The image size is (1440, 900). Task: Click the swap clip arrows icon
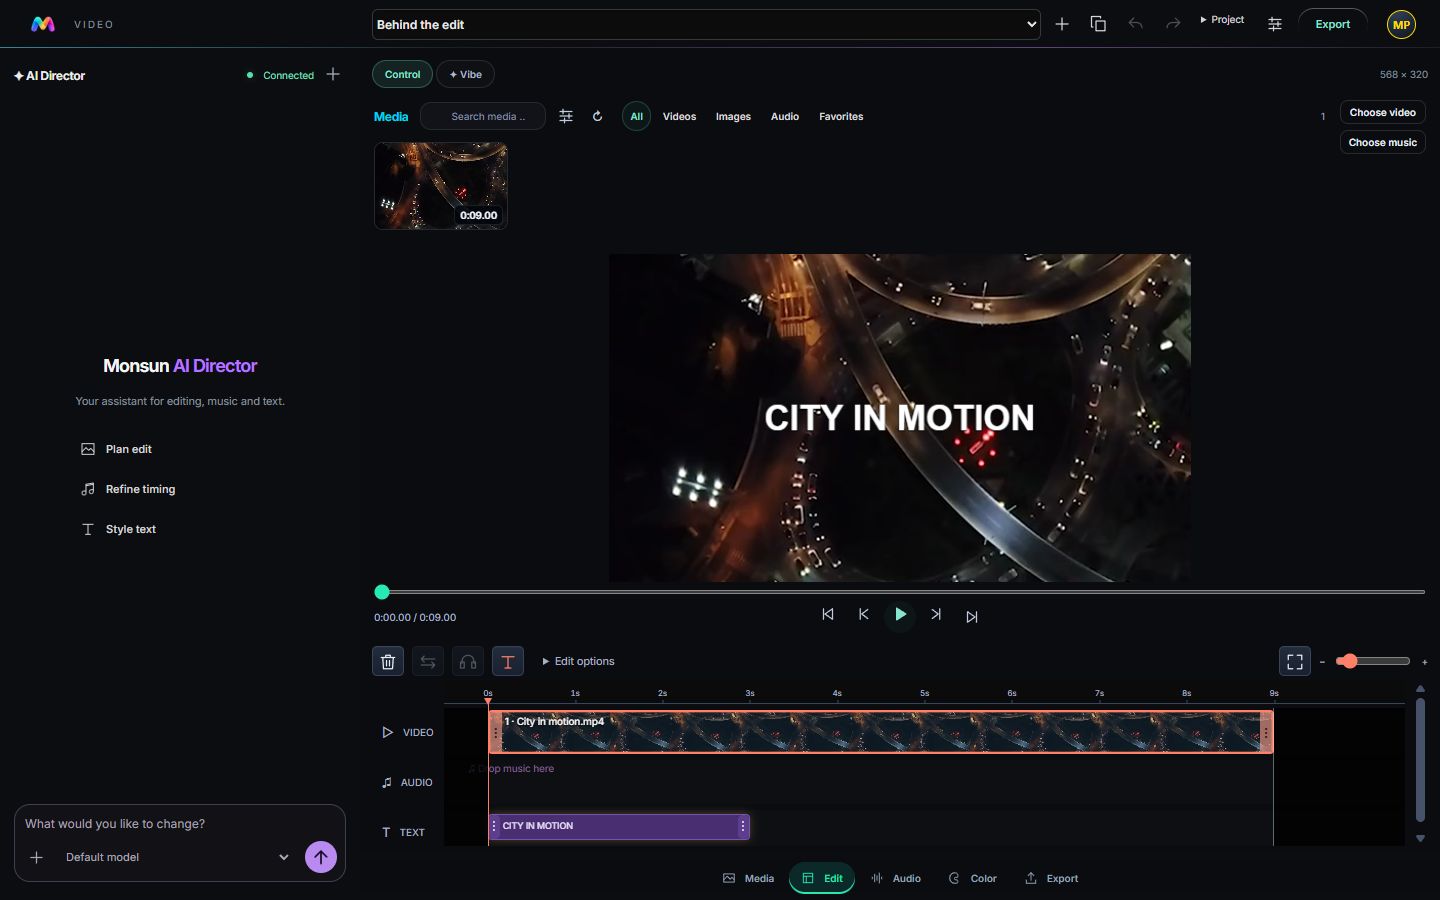428,661
